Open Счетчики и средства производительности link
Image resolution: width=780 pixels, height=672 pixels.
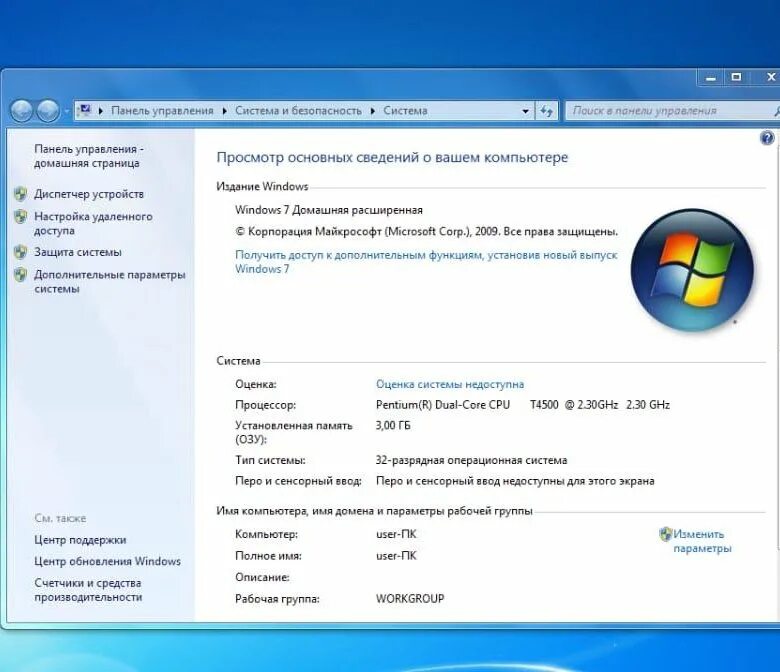point(88,589)
